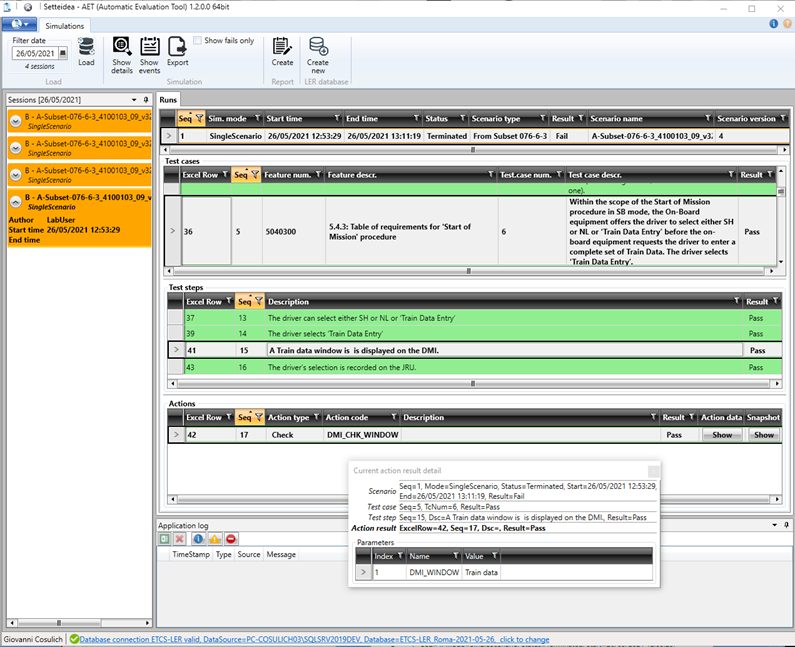The image size is (795, 647).
Task: Open the application menu button dropdown
Action: coord(19,24)
